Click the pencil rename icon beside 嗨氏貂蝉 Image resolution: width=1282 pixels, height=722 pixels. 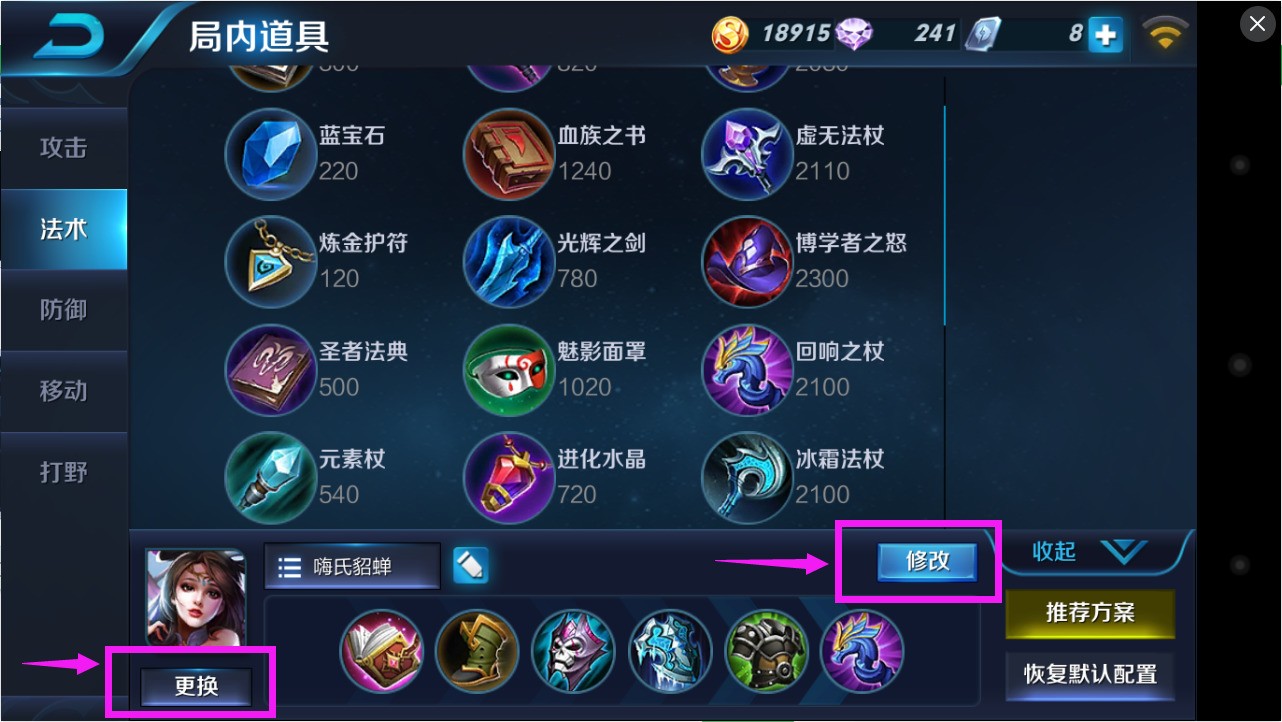470,565
